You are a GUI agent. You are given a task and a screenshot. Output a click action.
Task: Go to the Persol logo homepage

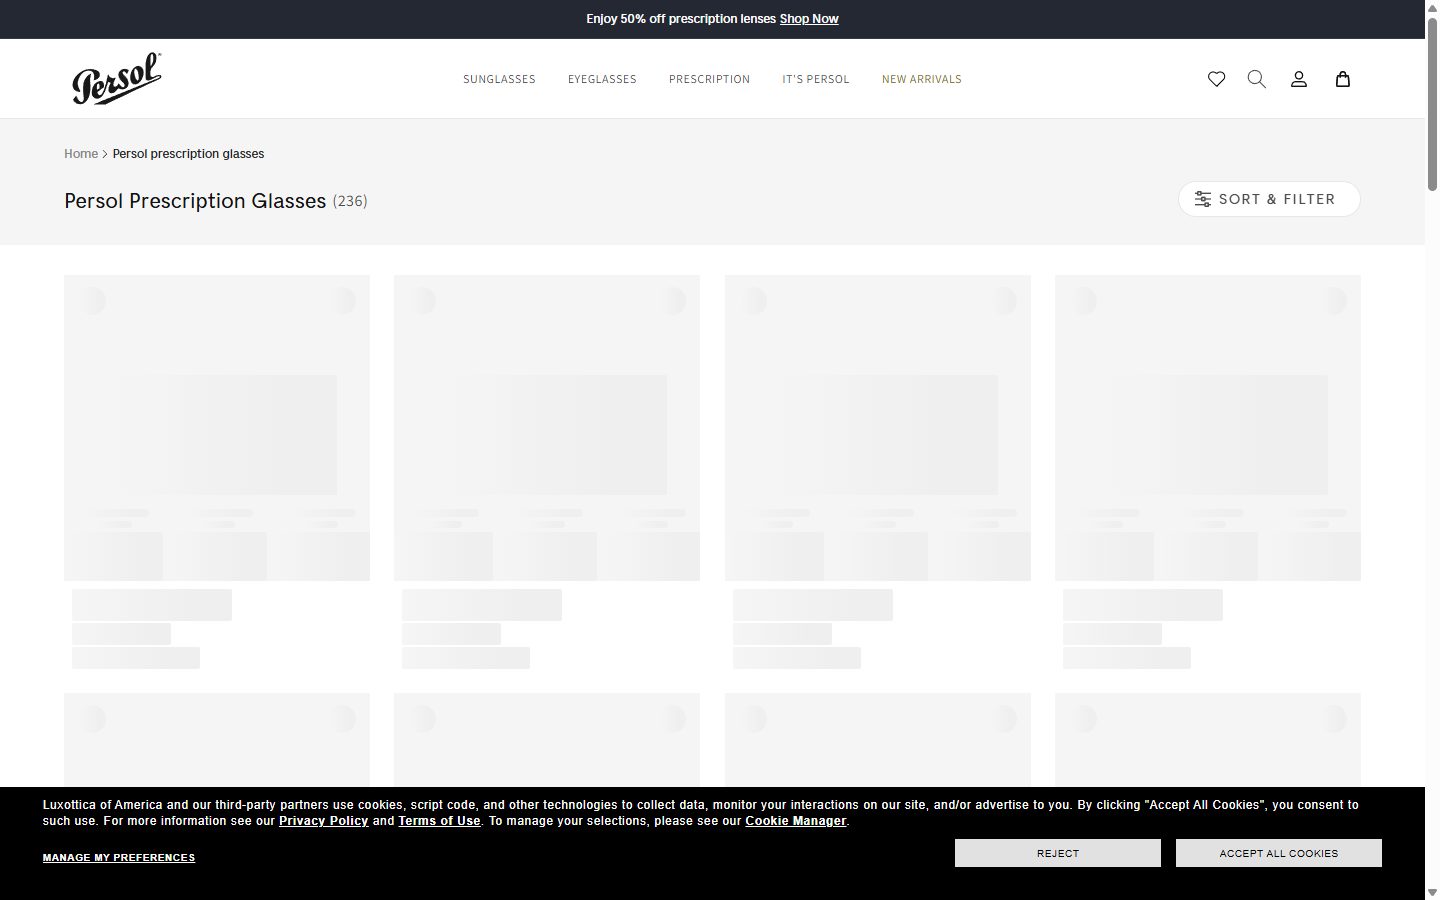pos(116,79)
